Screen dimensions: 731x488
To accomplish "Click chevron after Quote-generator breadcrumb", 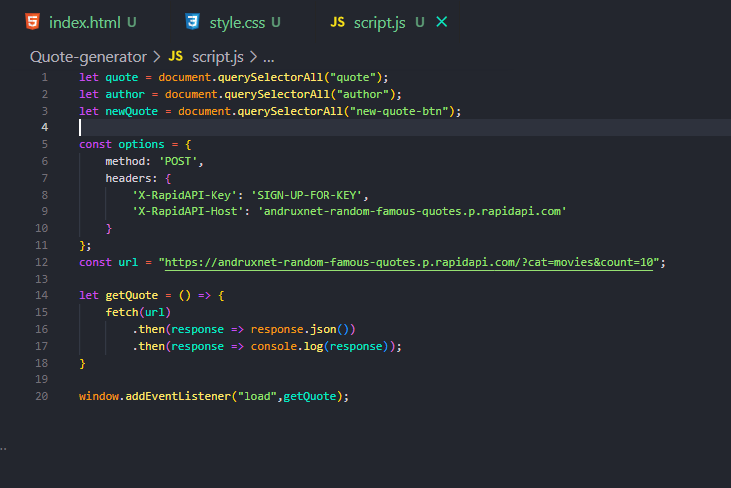I will 157,57.
